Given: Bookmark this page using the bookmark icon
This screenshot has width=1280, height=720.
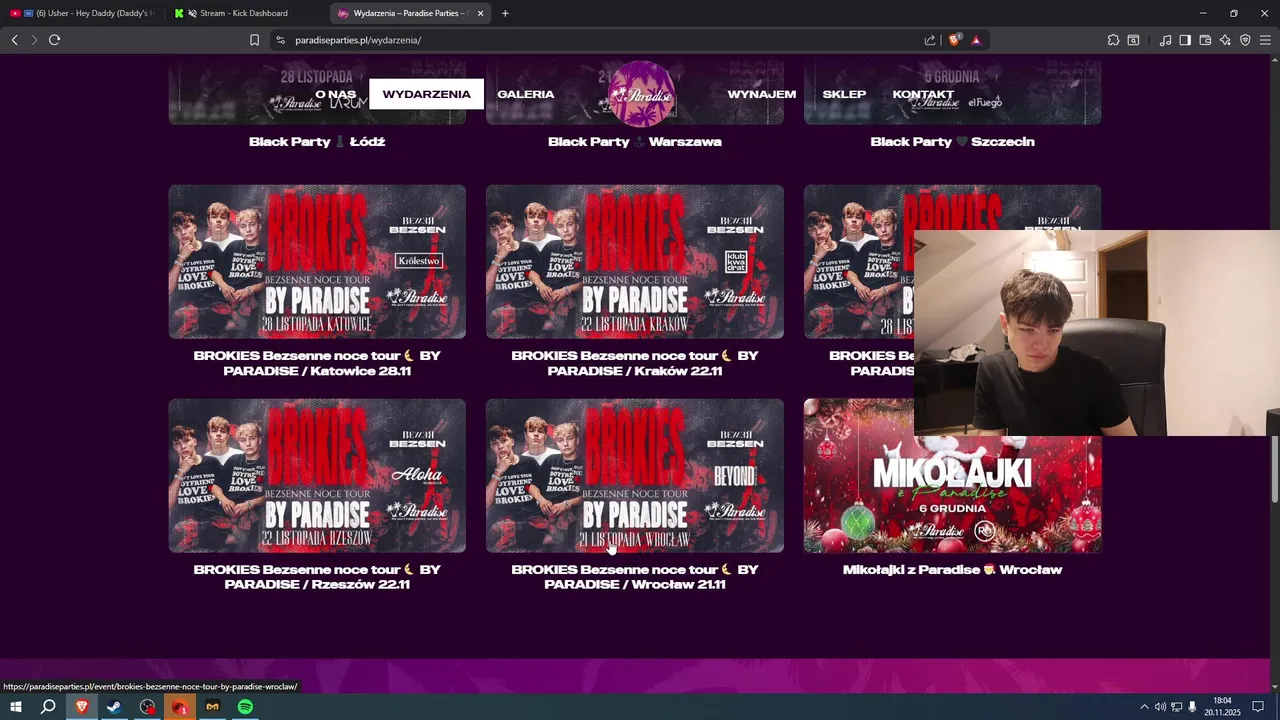Looking at the screenshot, I should coord(254,40).
